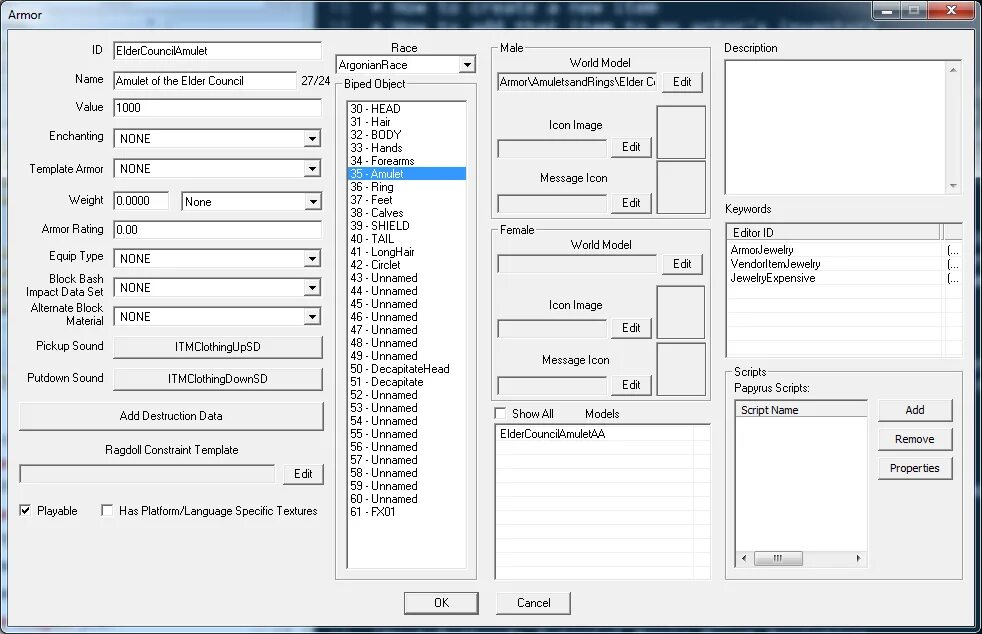This screenshot has width=982, height=634.
Task: Select 36 - Ring biped slot
Action: point(406,187)
